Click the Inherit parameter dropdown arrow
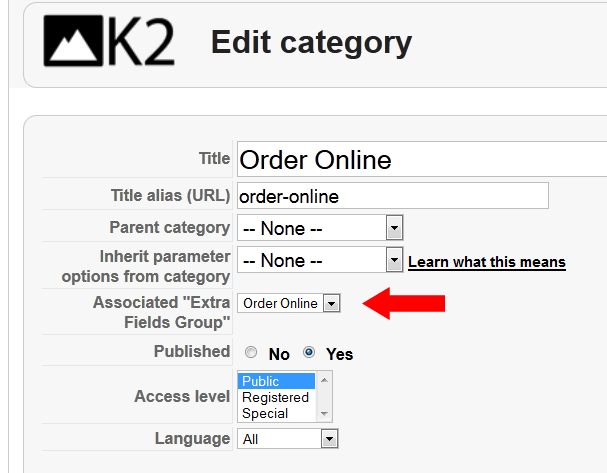The height and width of the screenshot is (473, 607). (x=394, y=260)
